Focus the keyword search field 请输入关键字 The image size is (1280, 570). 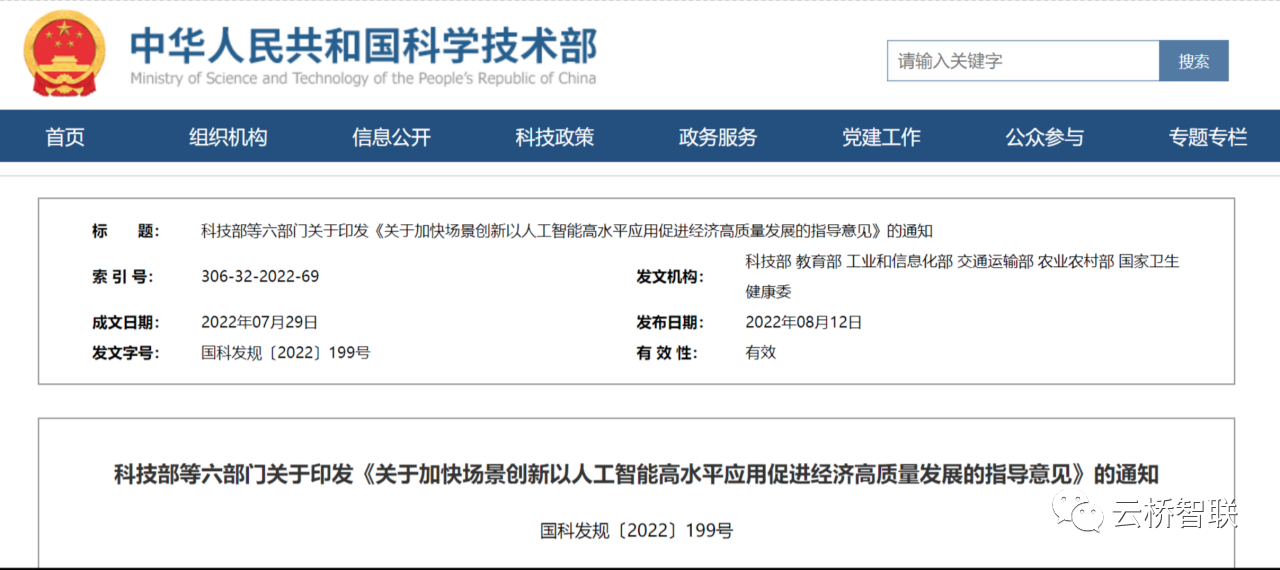[x=1023, y=61]
